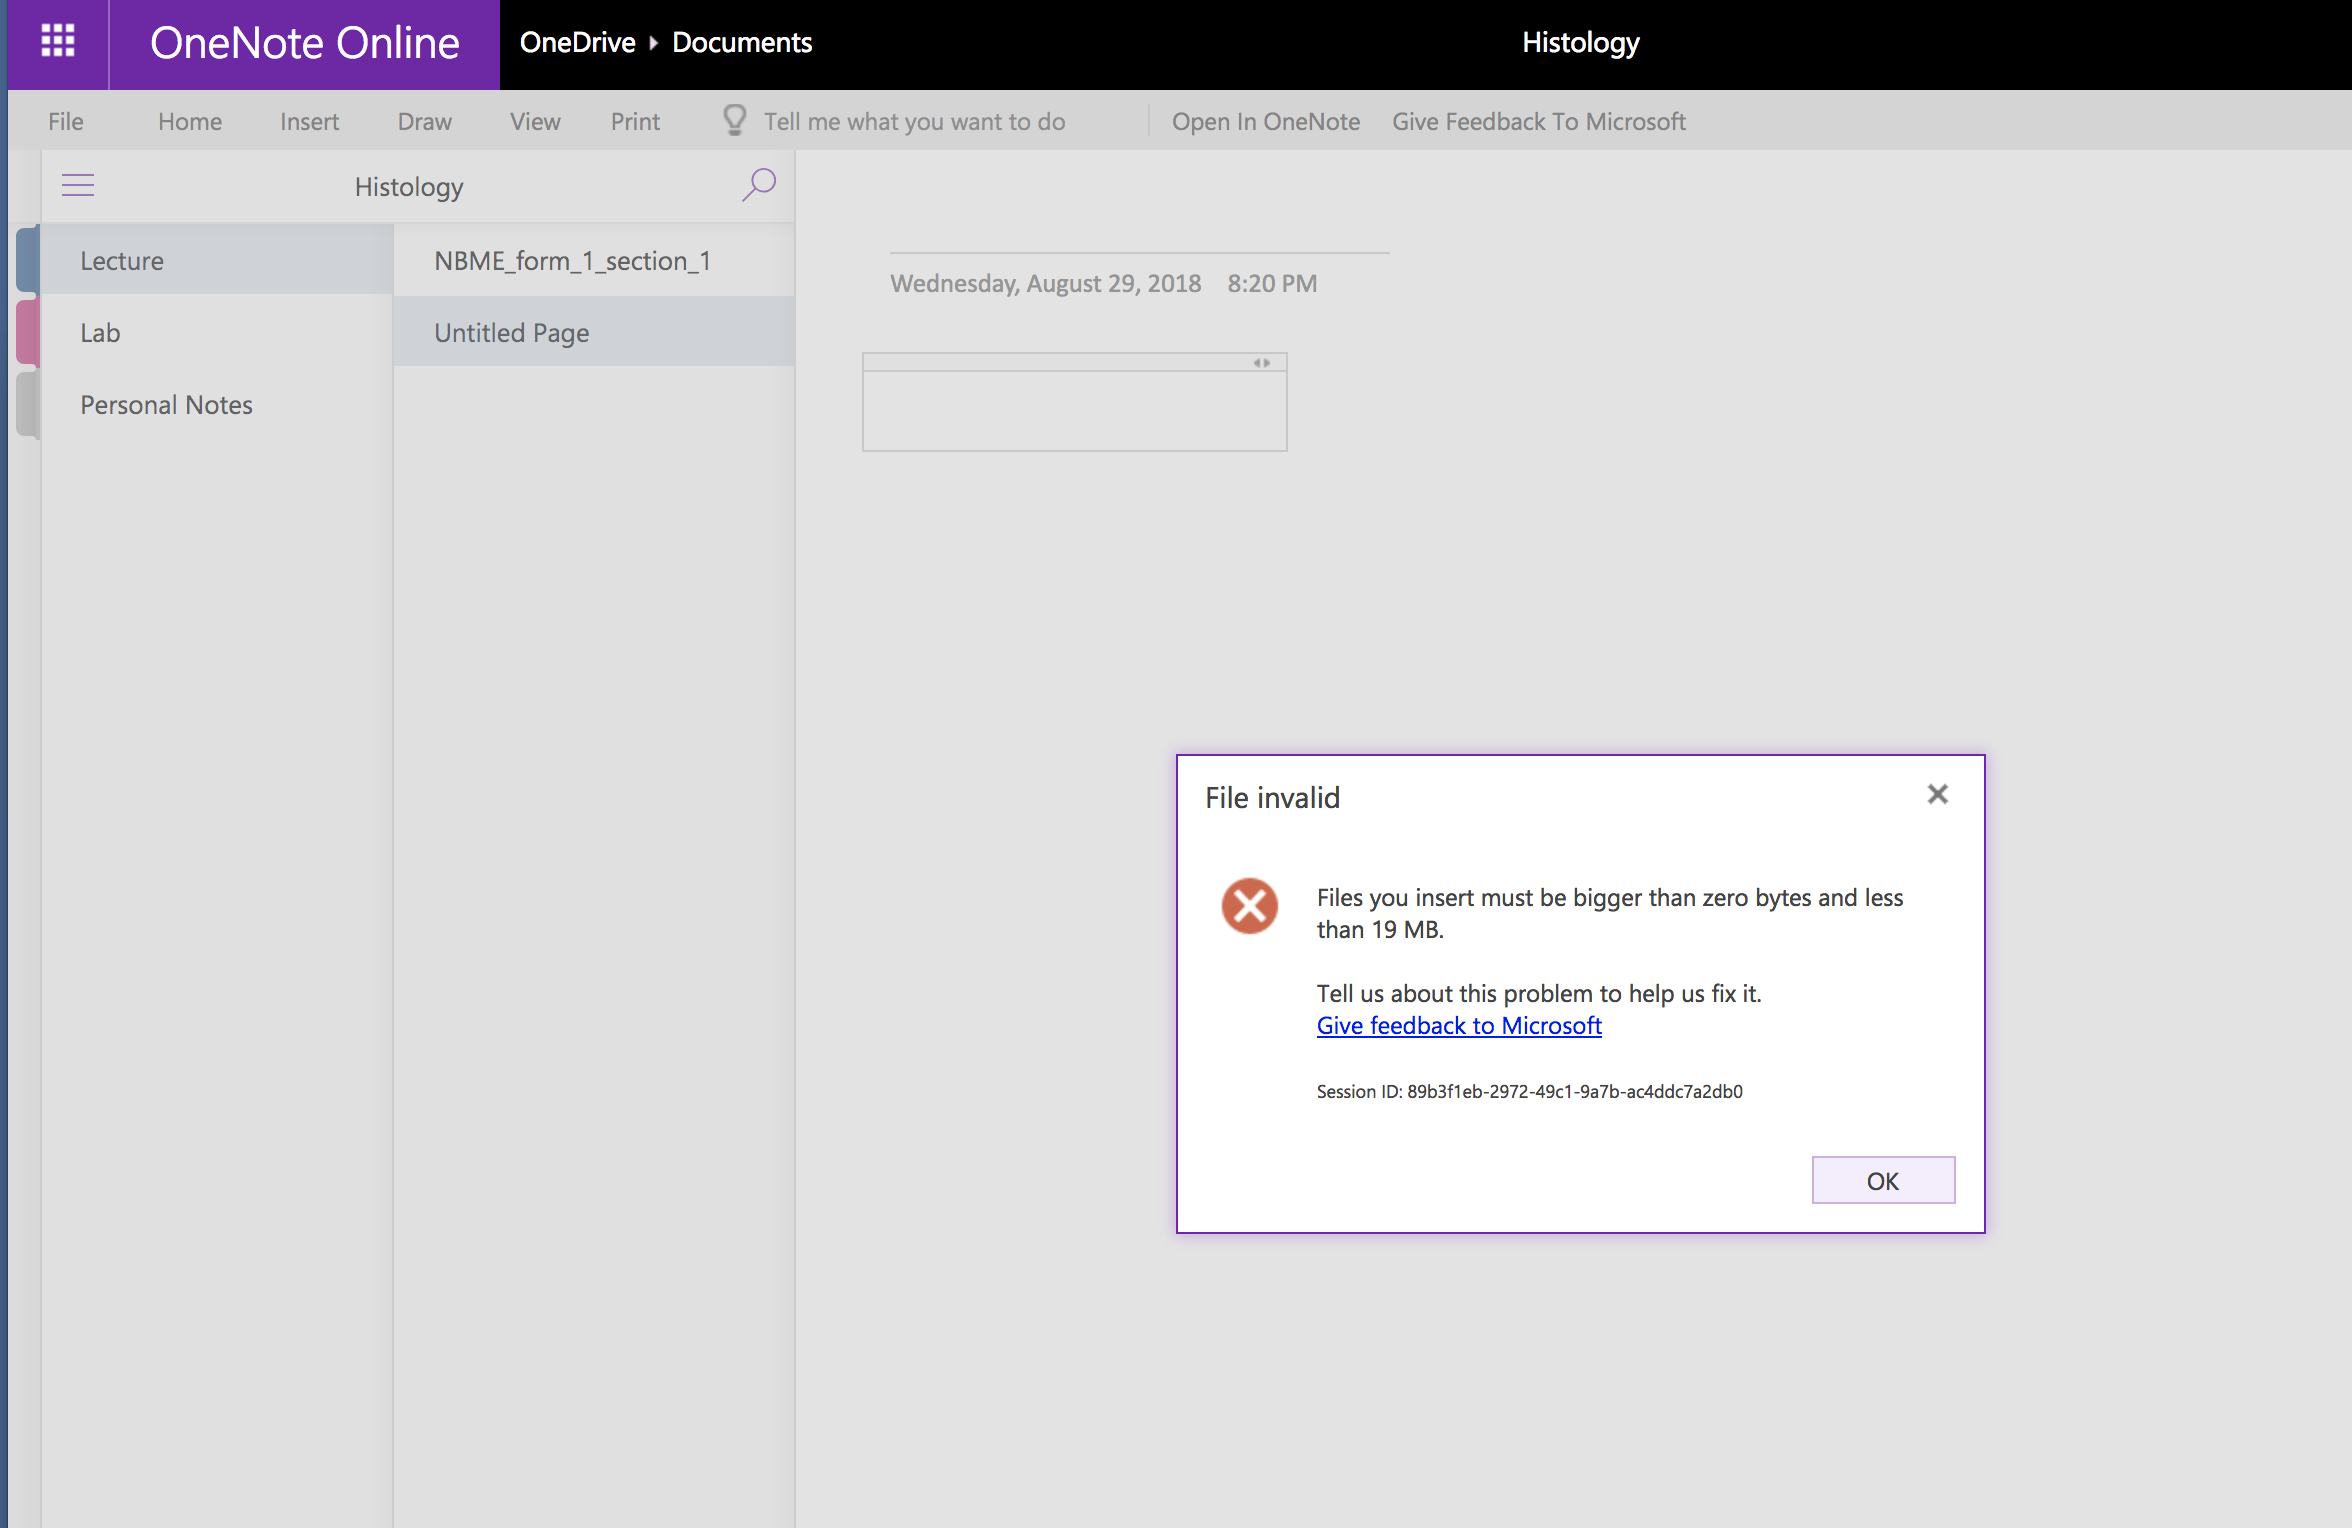Click the Wednesday, August 29, 2018 date
The image size is (2352, 1528).
coord(1046,283)
